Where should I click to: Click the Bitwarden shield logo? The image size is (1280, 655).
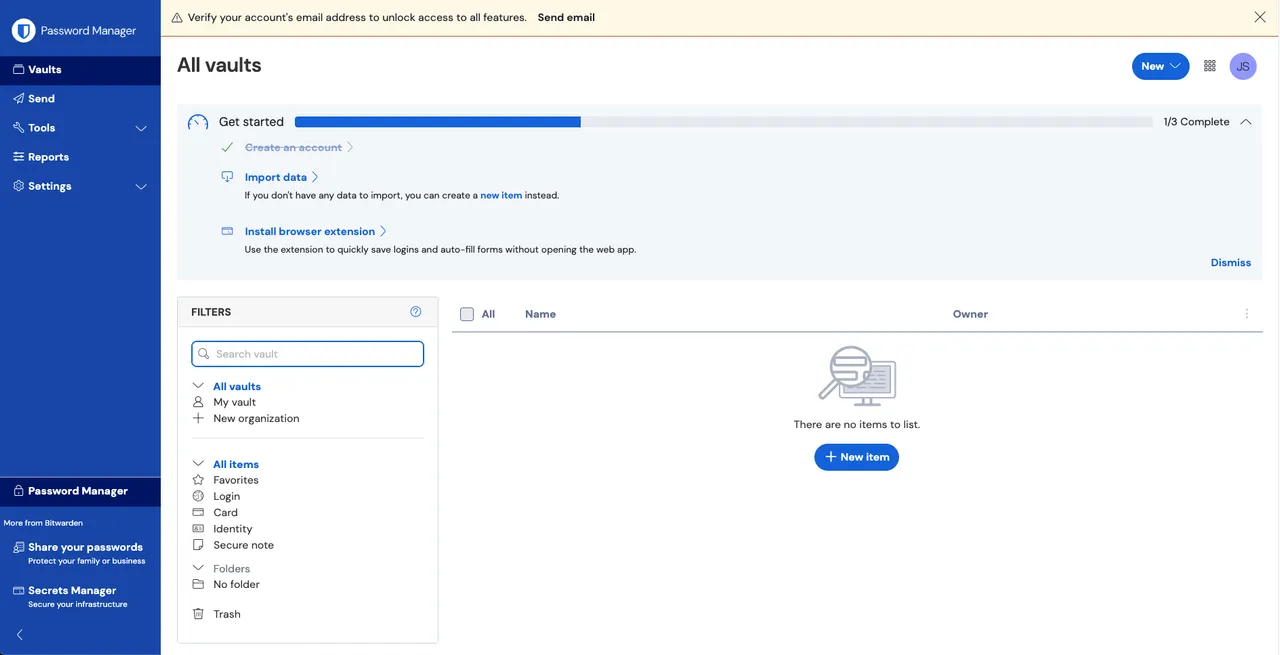(x=24, y=31)
